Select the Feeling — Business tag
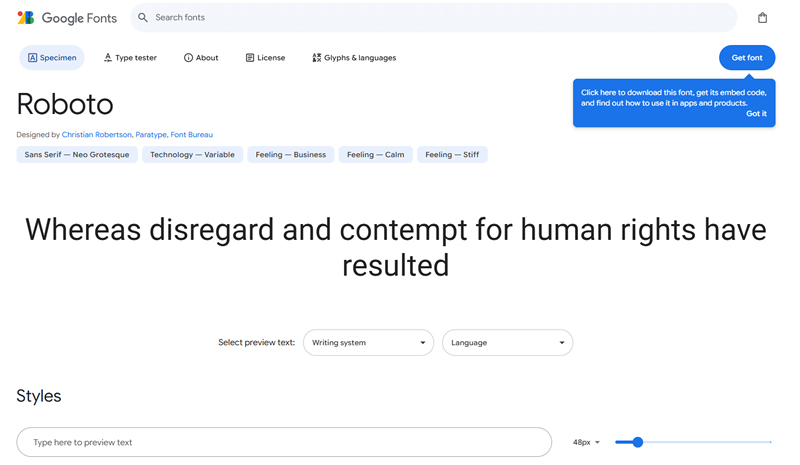 click(x=291, y=155)
